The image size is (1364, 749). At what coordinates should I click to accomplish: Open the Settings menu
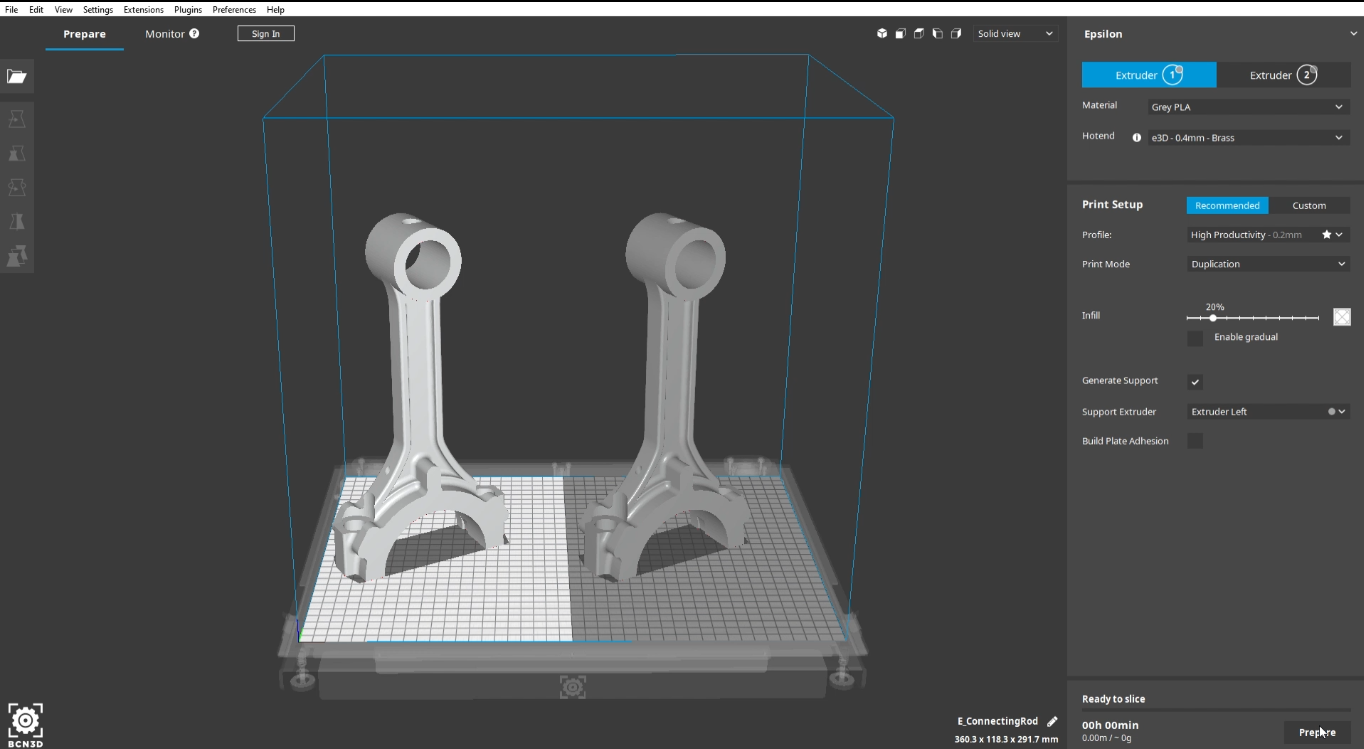(x=98, y=9)
